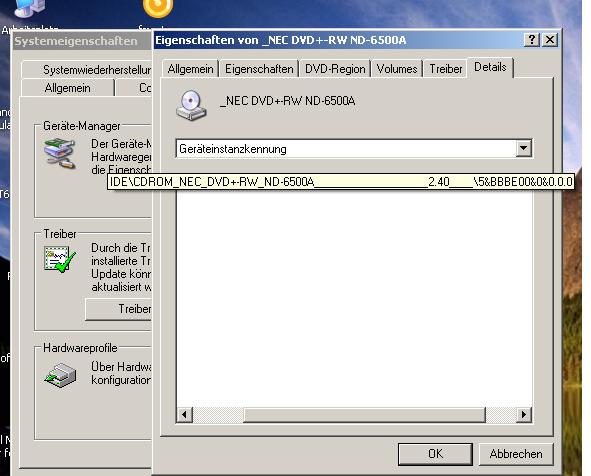
Task: Open Systemwiederherstellung tab in Systemeigenschaften
Action: click(86, 70)
